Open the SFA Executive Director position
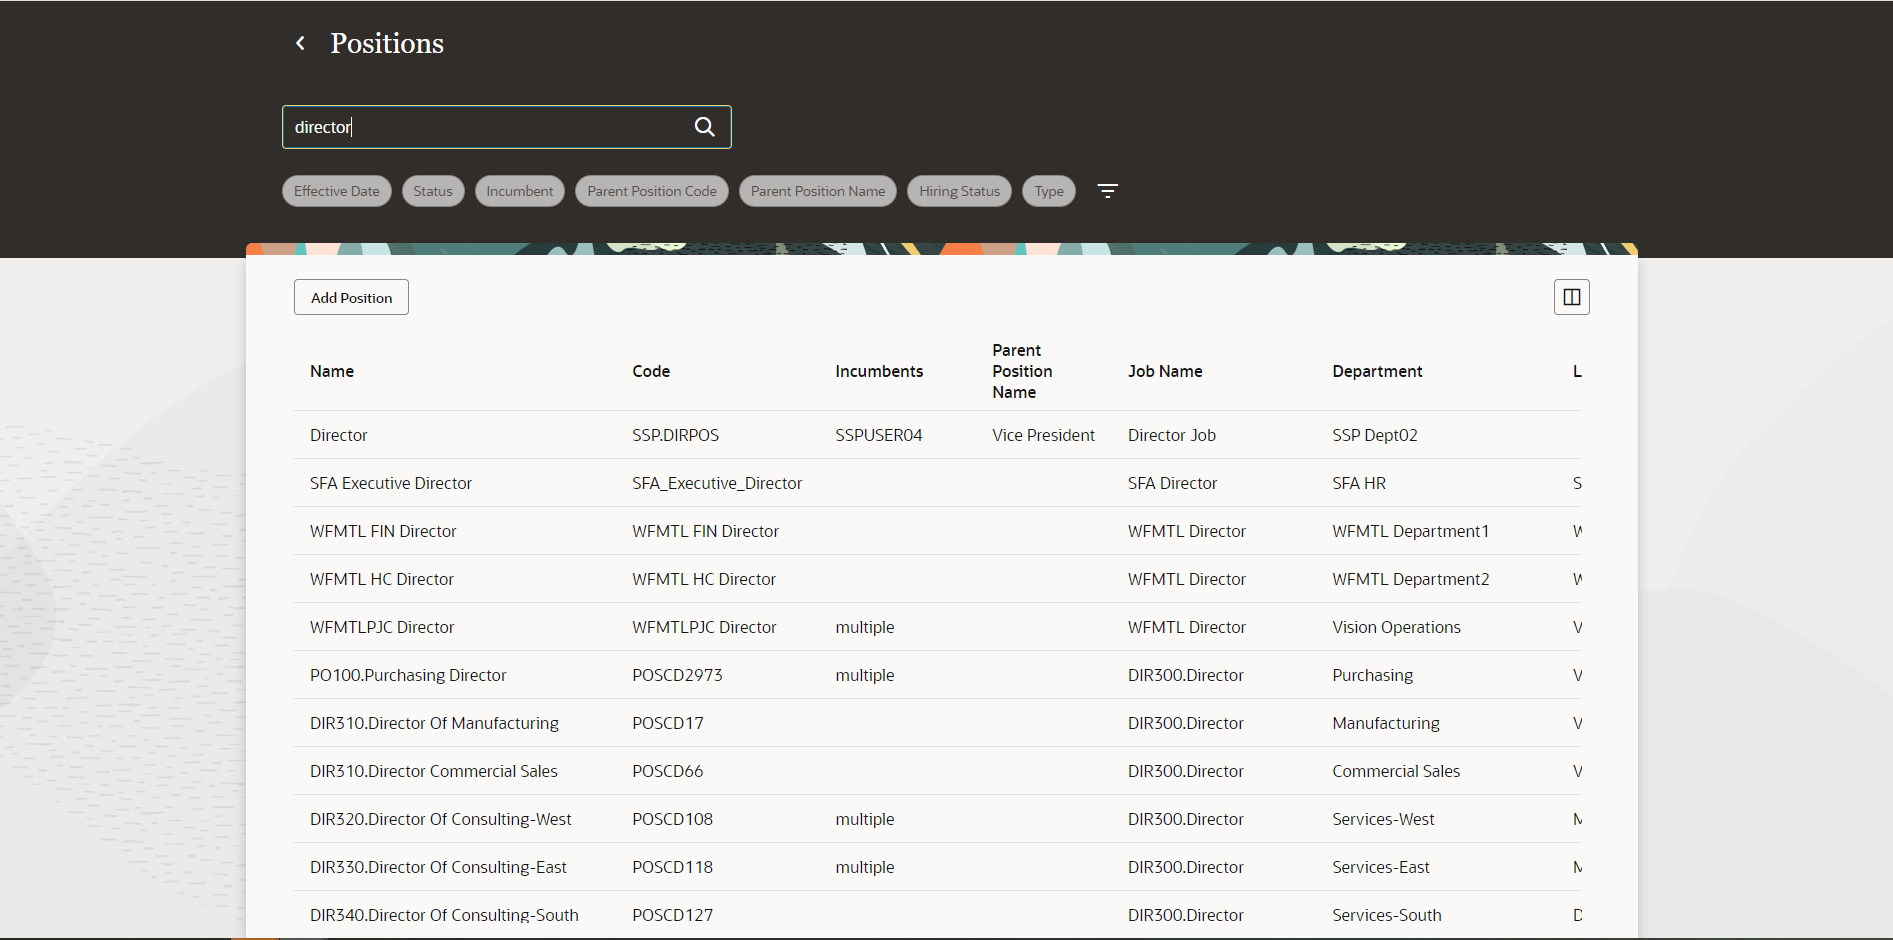The width and height of the screenshot is (1893, 940). [x=391, y=483]
